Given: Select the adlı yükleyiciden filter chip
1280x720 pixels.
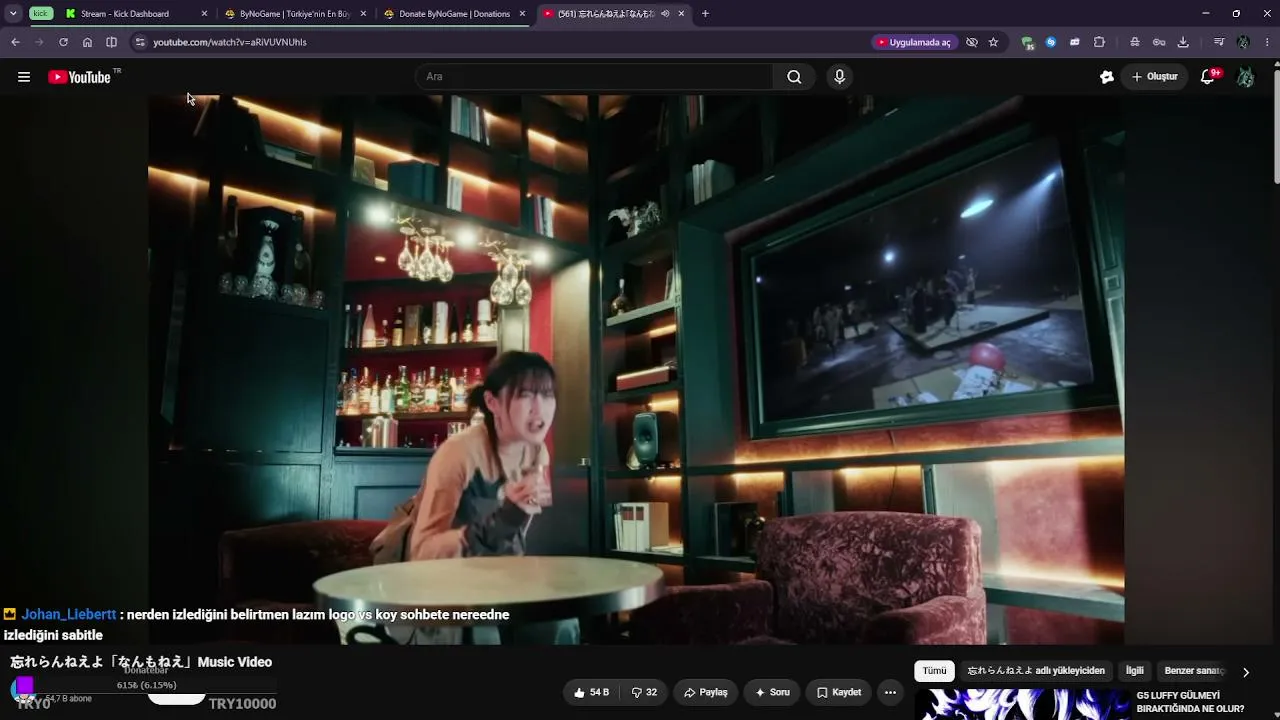Looking at the screenshot, I should tap(1036, 671).
